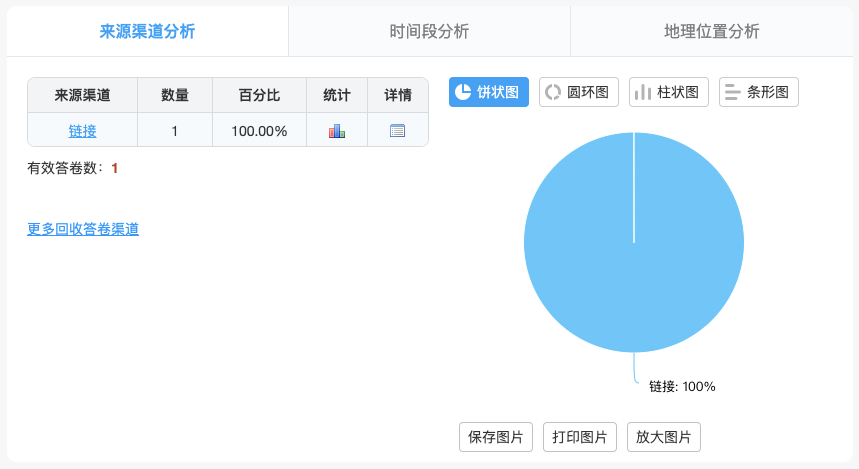Switch chart type to 柱状图
The height and width of the screenshot is (469, 859).
[668, 92]
